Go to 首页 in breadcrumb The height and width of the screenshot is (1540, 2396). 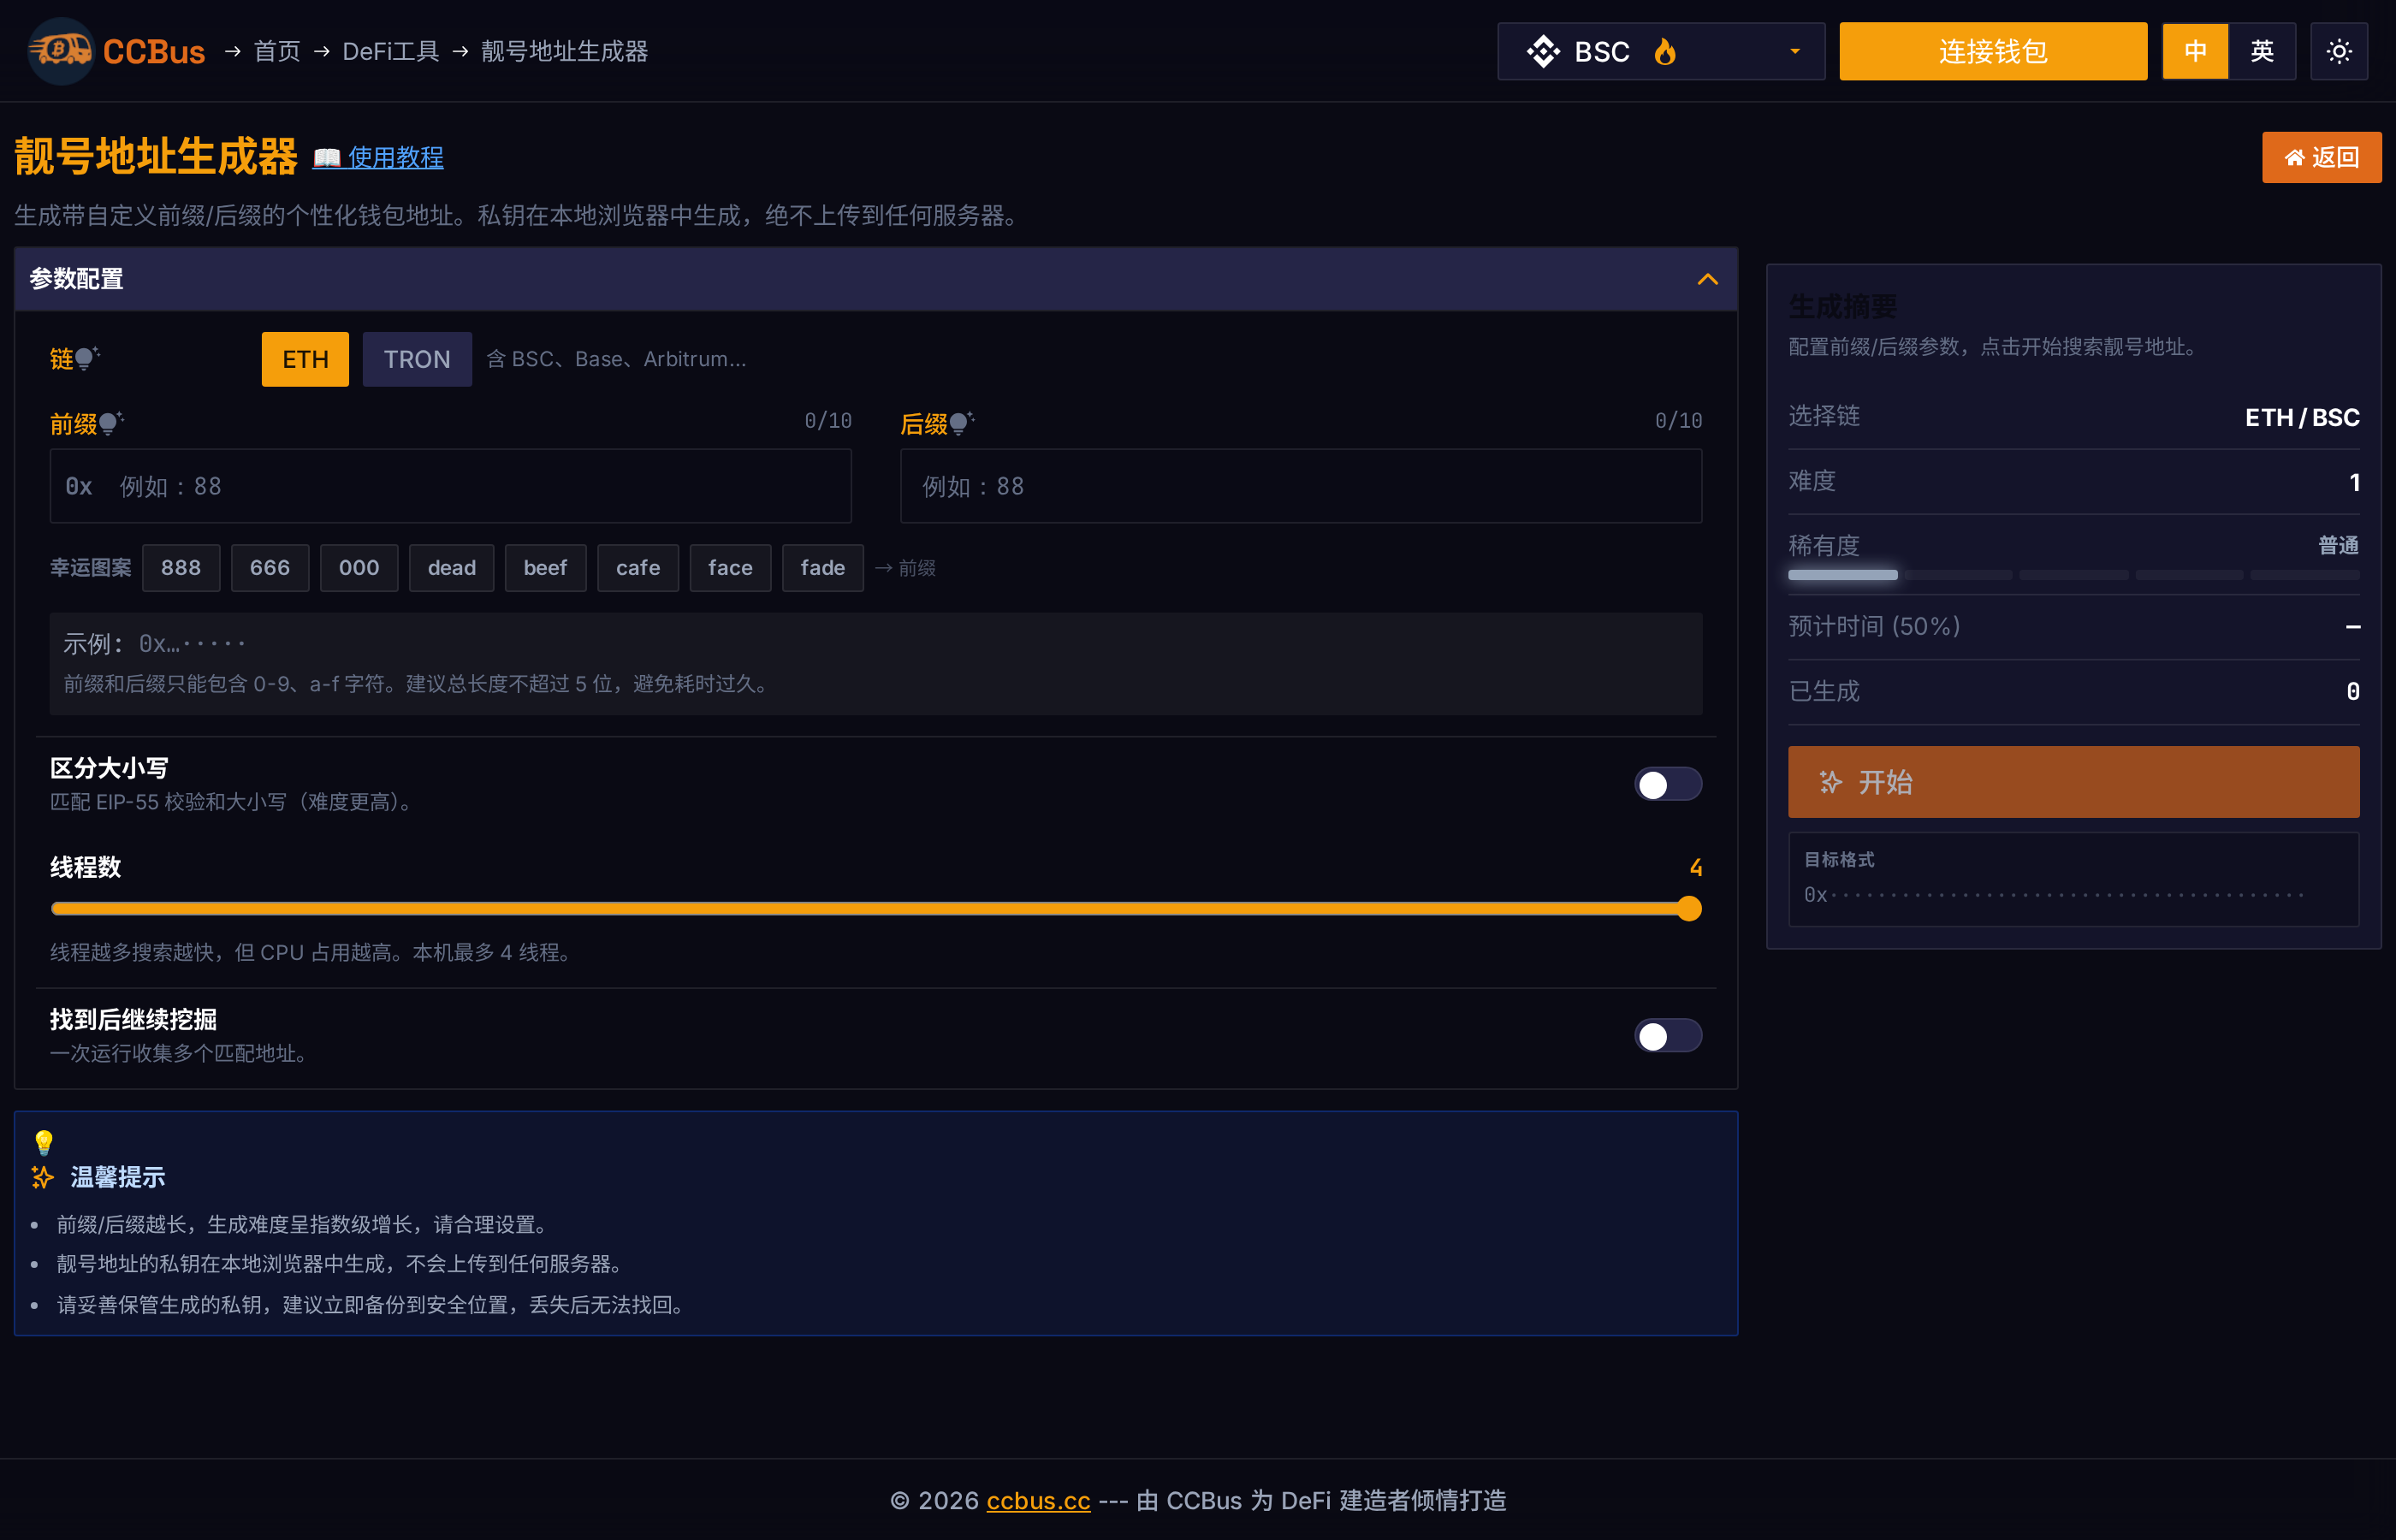277,51
